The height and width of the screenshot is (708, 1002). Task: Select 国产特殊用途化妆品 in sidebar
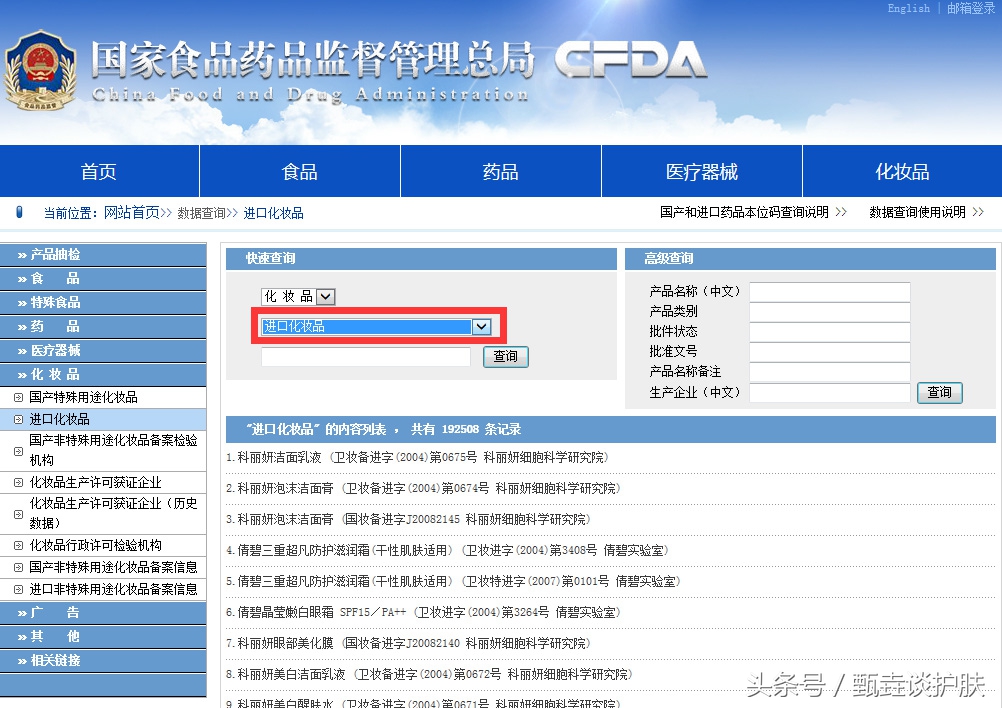pyautogui.click(x=84, y=397)
